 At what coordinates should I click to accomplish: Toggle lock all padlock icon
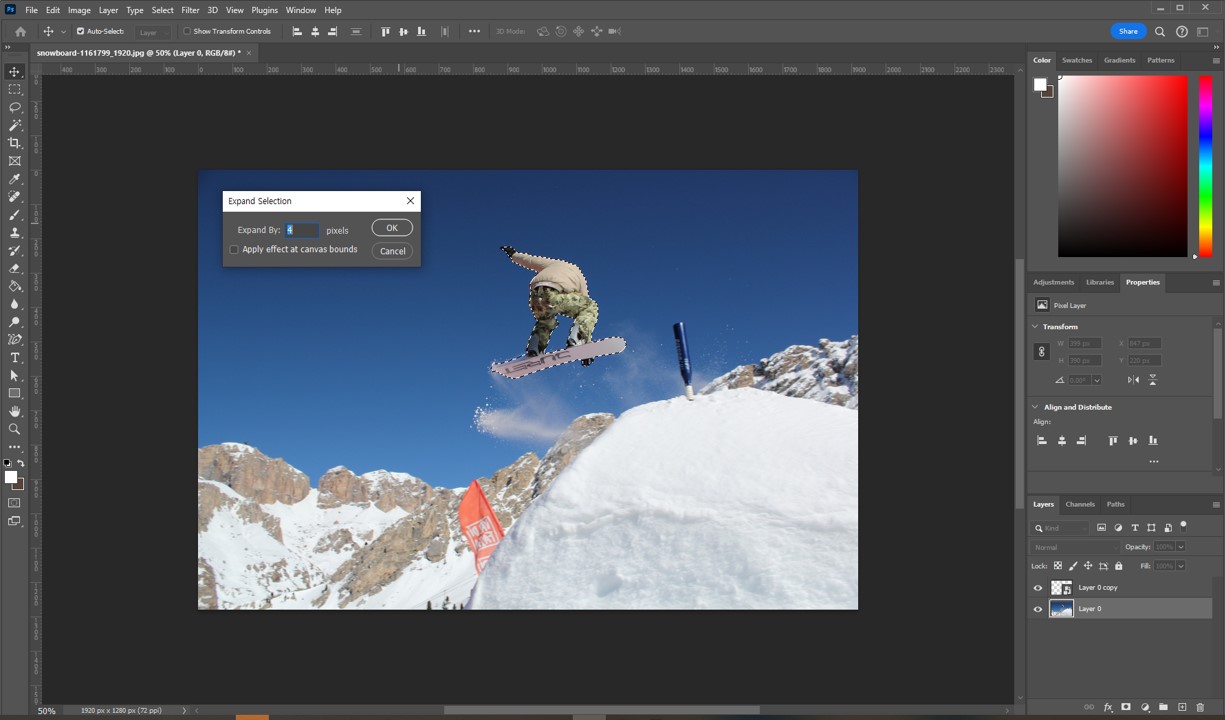pos(1119,566)
